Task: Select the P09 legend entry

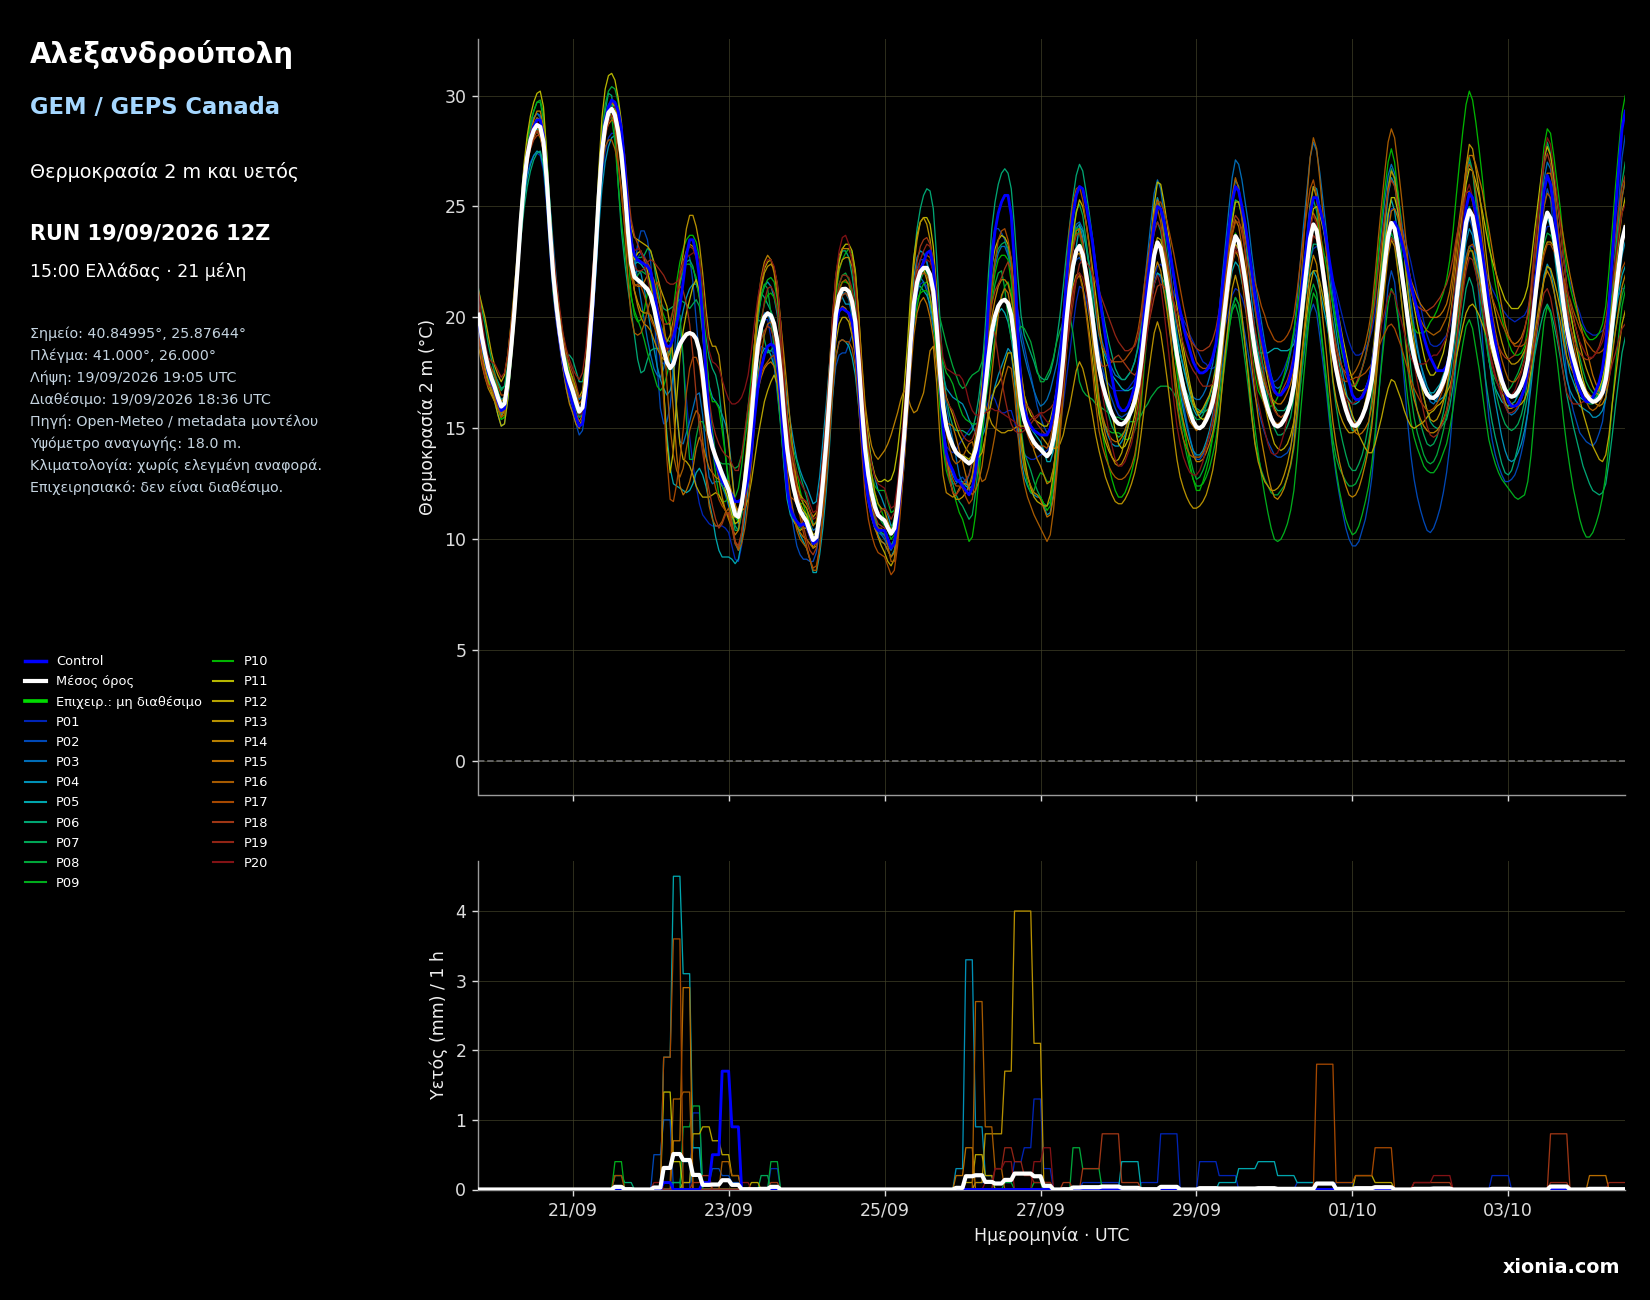Action: (x=52, y=883)
